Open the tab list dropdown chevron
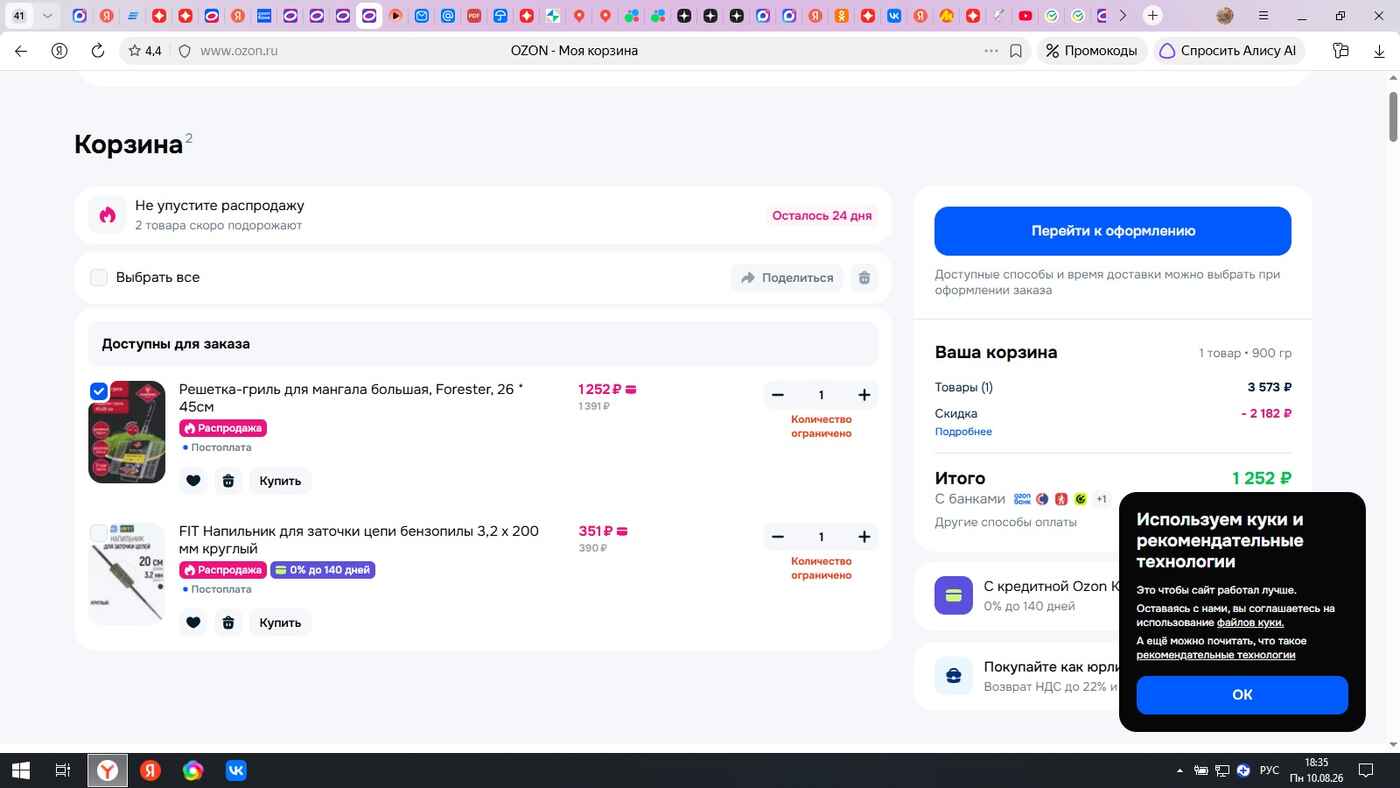The height and width of the screenshot is (788, 1400). pyautogui.click(x=47, y=16)
